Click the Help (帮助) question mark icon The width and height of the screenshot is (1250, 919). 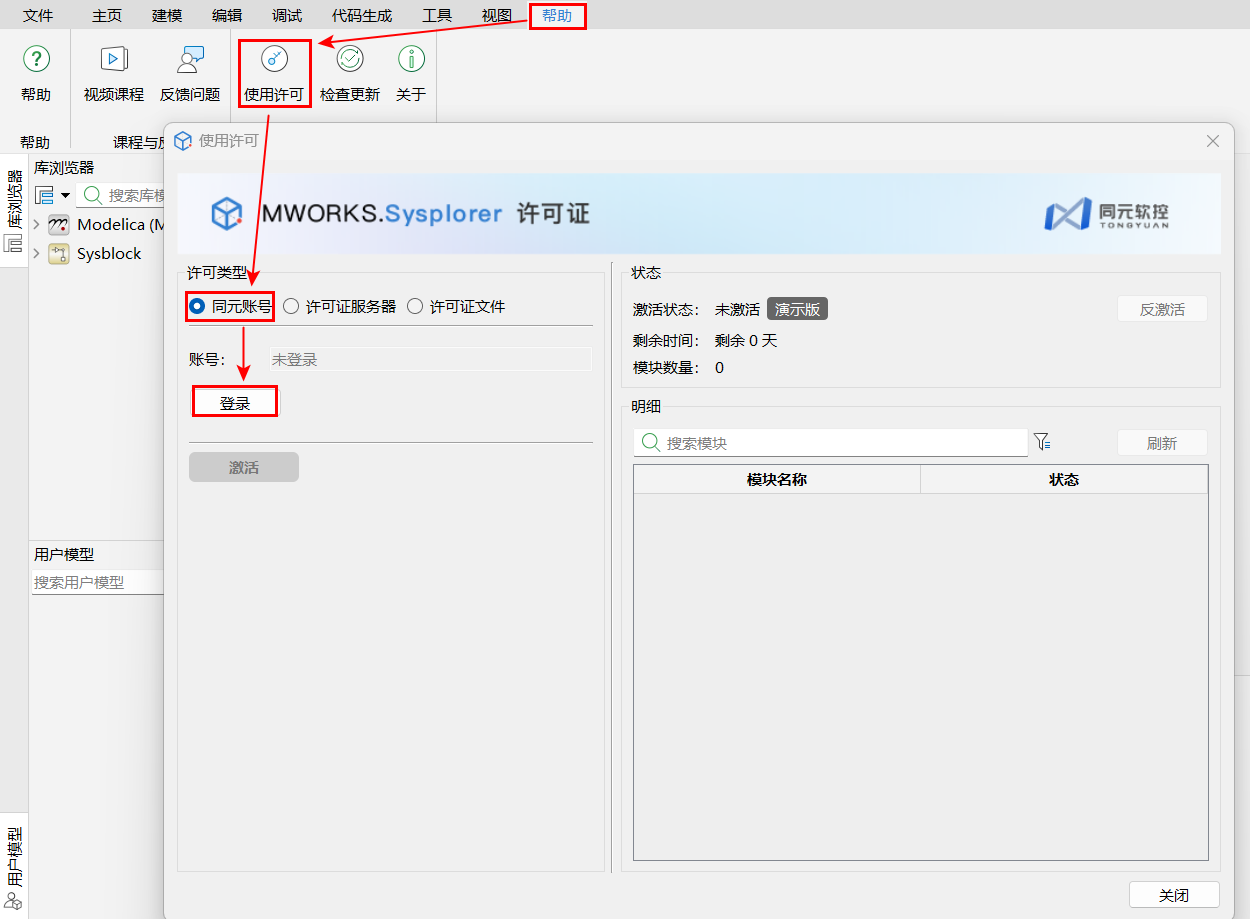click(x=36, y=60)
